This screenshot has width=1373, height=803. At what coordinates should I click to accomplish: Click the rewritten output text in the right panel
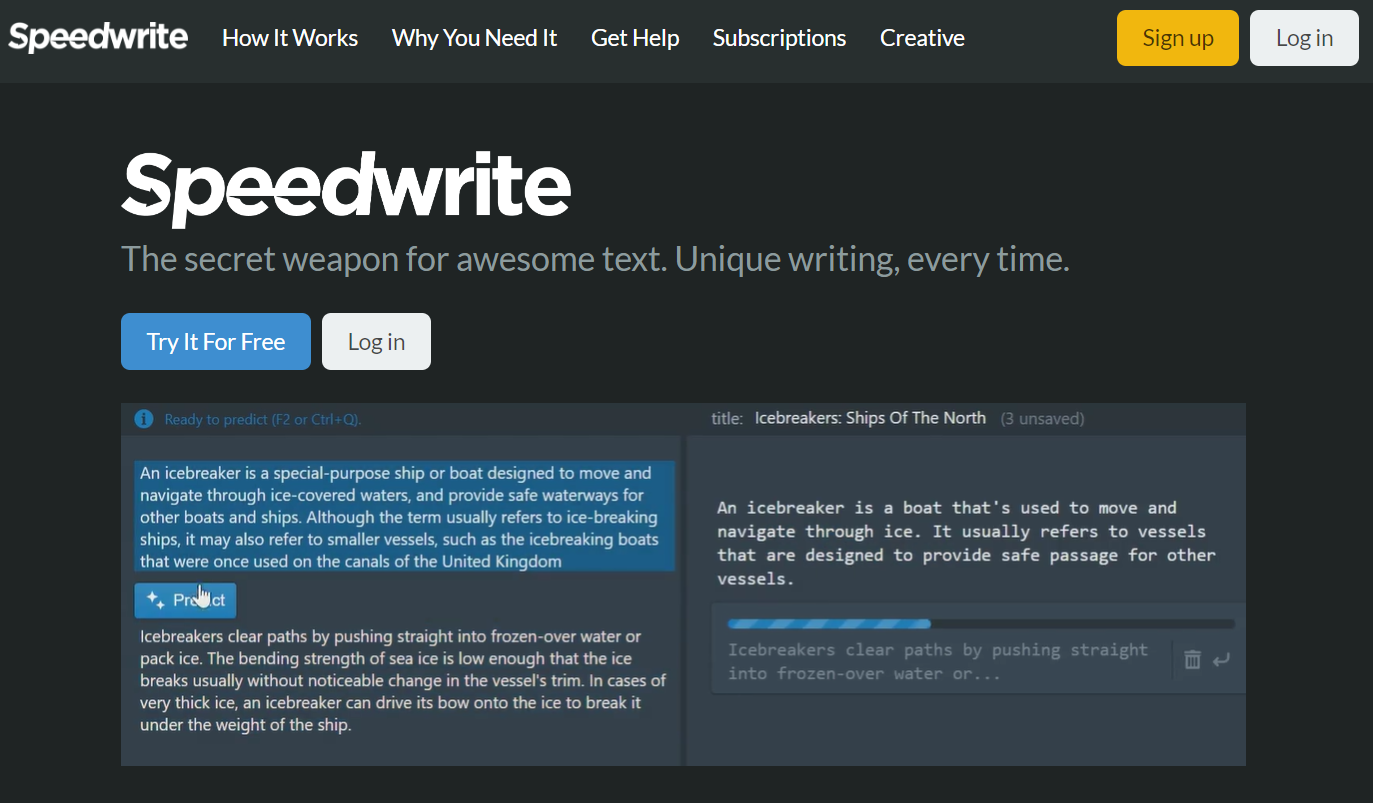[966, 543]
